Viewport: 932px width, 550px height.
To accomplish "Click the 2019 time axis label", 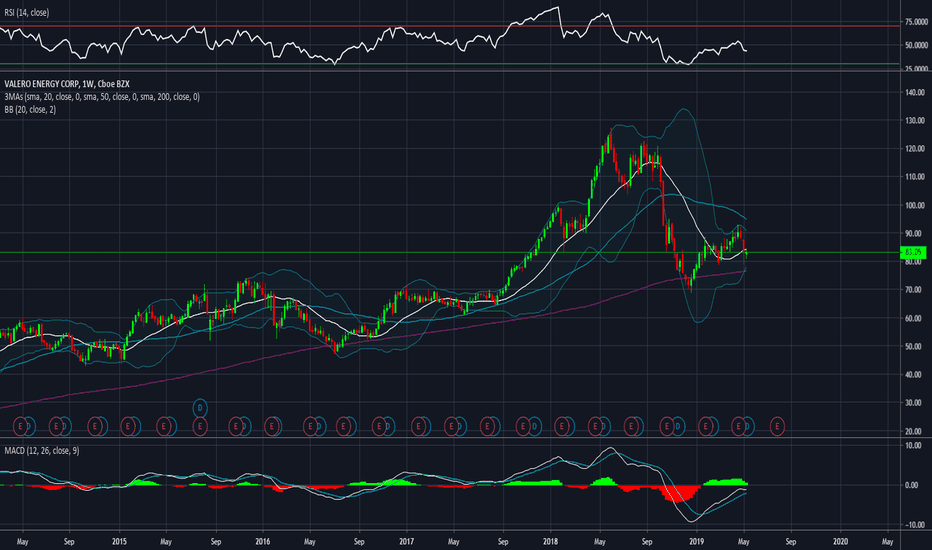I will (x=696, y=542).
